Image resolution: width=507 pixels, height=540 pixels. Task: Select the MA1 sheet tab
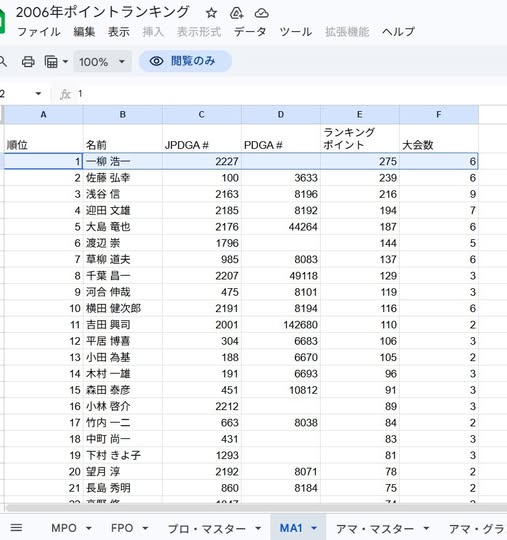(291, 528)
